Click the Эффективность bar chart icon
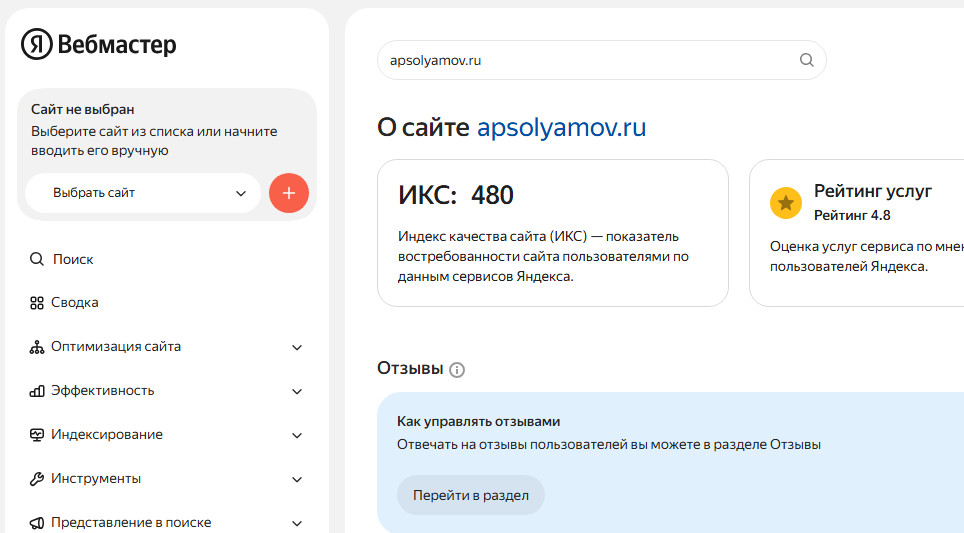The image size is (964, 533). coord(37,391)
